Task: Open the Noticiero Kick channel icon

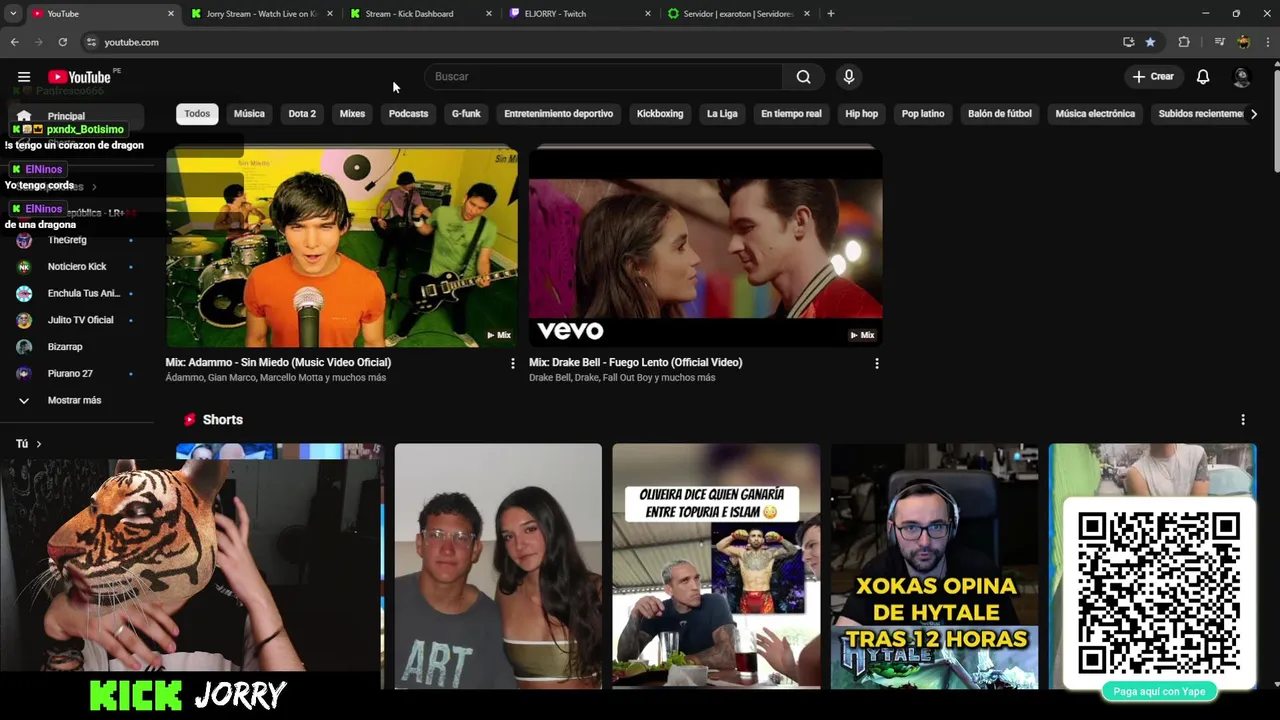Action: point(24,267)
